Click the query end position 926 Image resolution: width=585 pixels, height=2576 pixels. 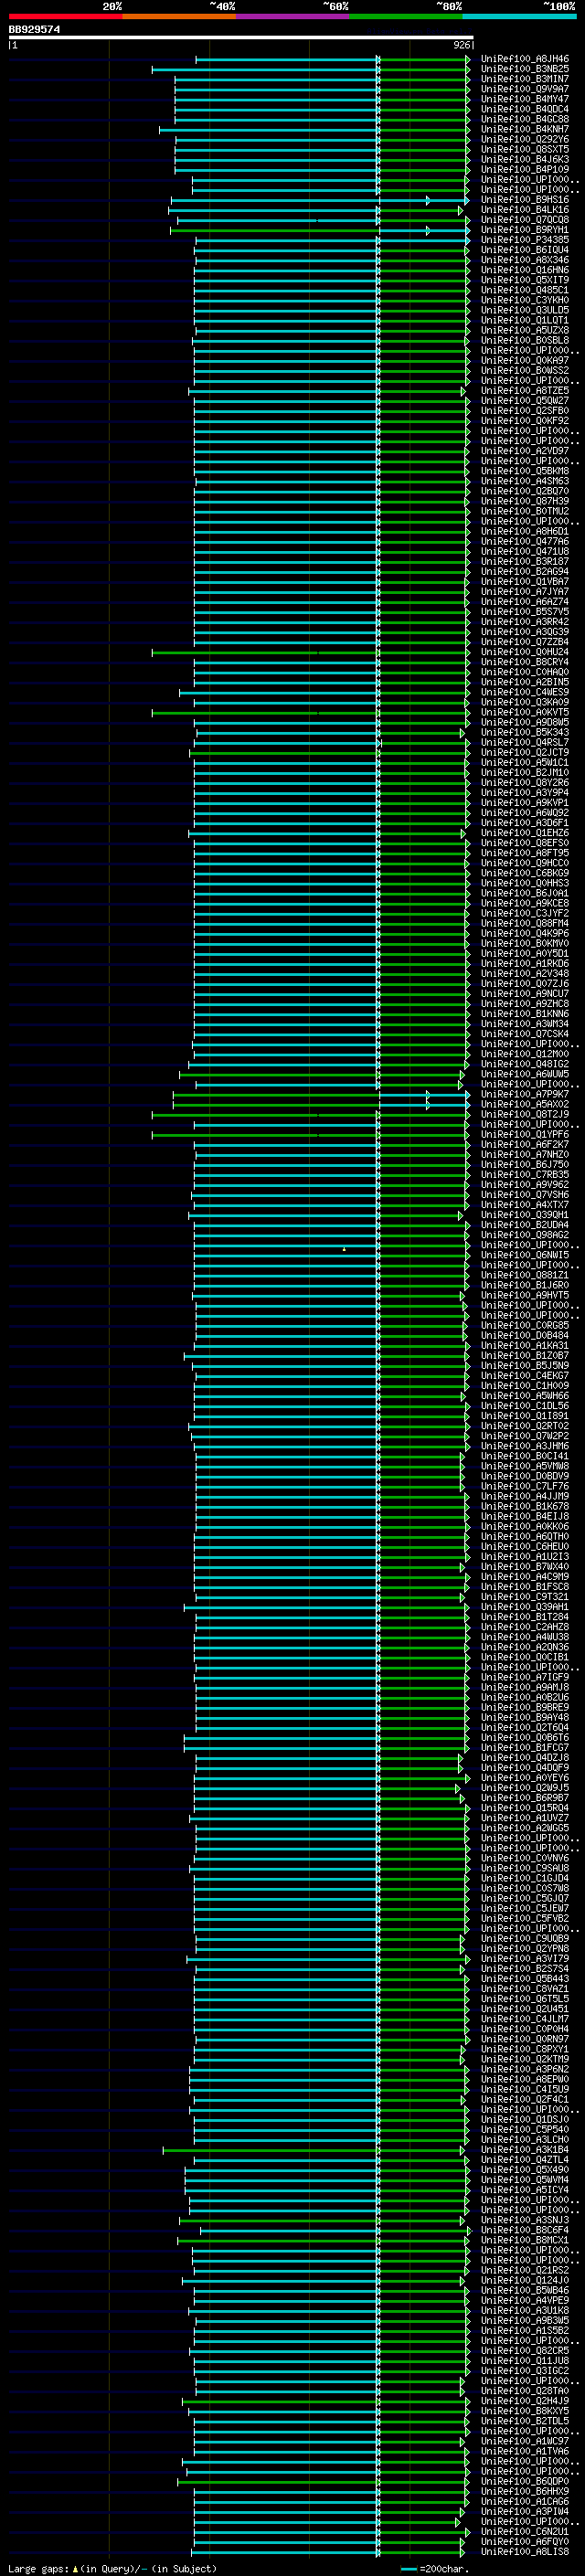[x=461, y=45]
